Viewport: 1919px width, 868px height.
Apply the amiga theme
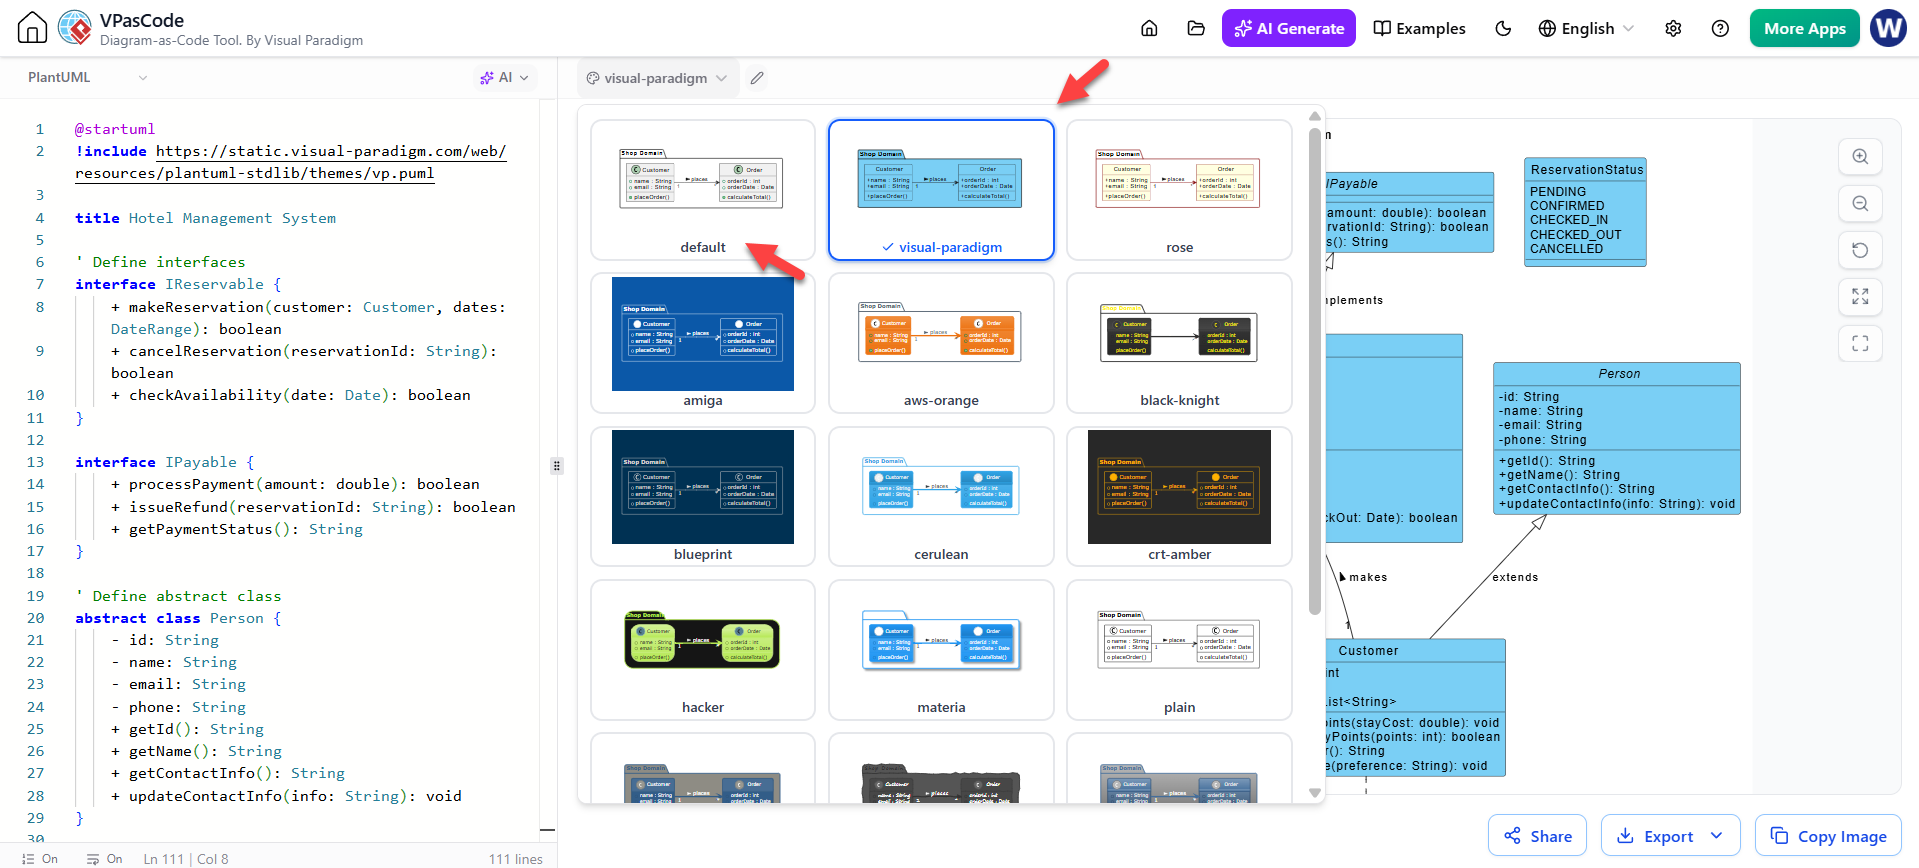[x=703, y=343]
